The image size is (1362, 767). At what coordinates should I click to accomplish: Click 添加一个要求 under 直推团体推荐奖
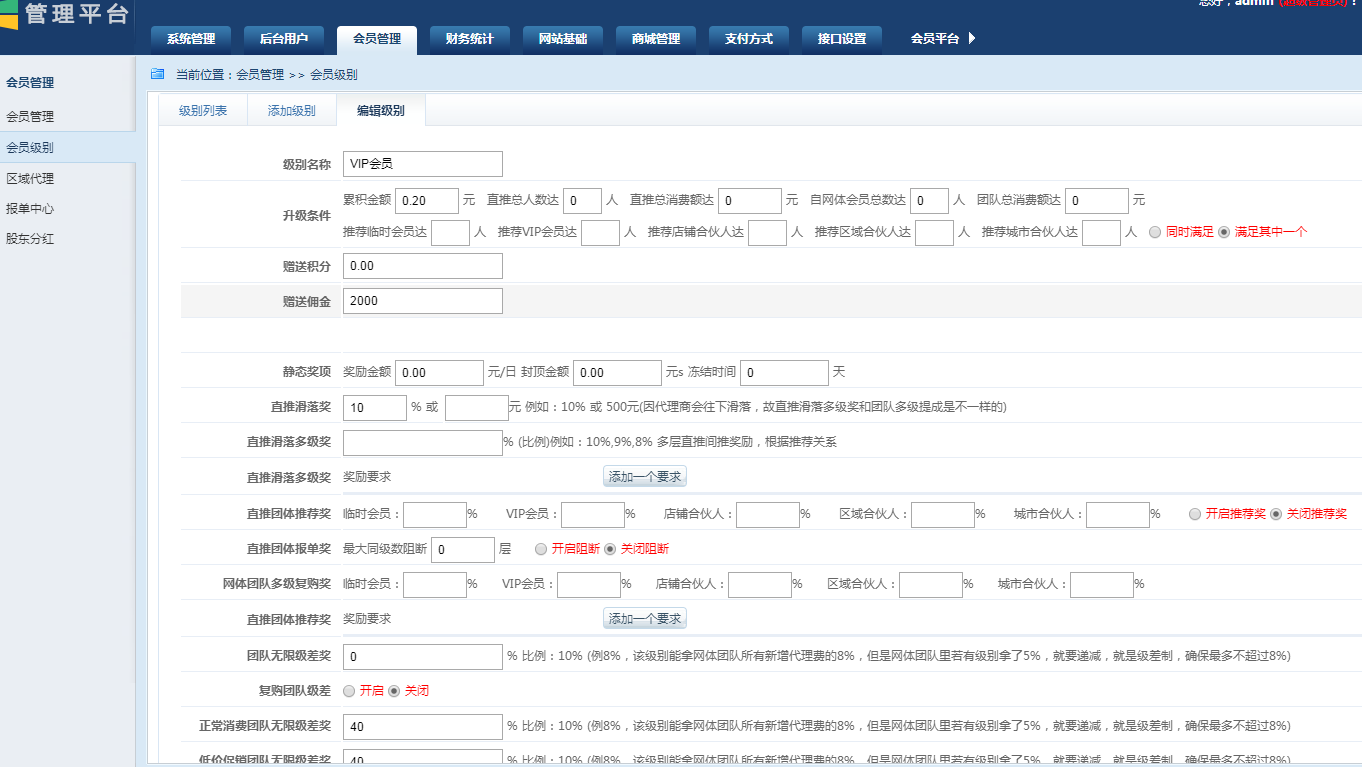[645, 619]
